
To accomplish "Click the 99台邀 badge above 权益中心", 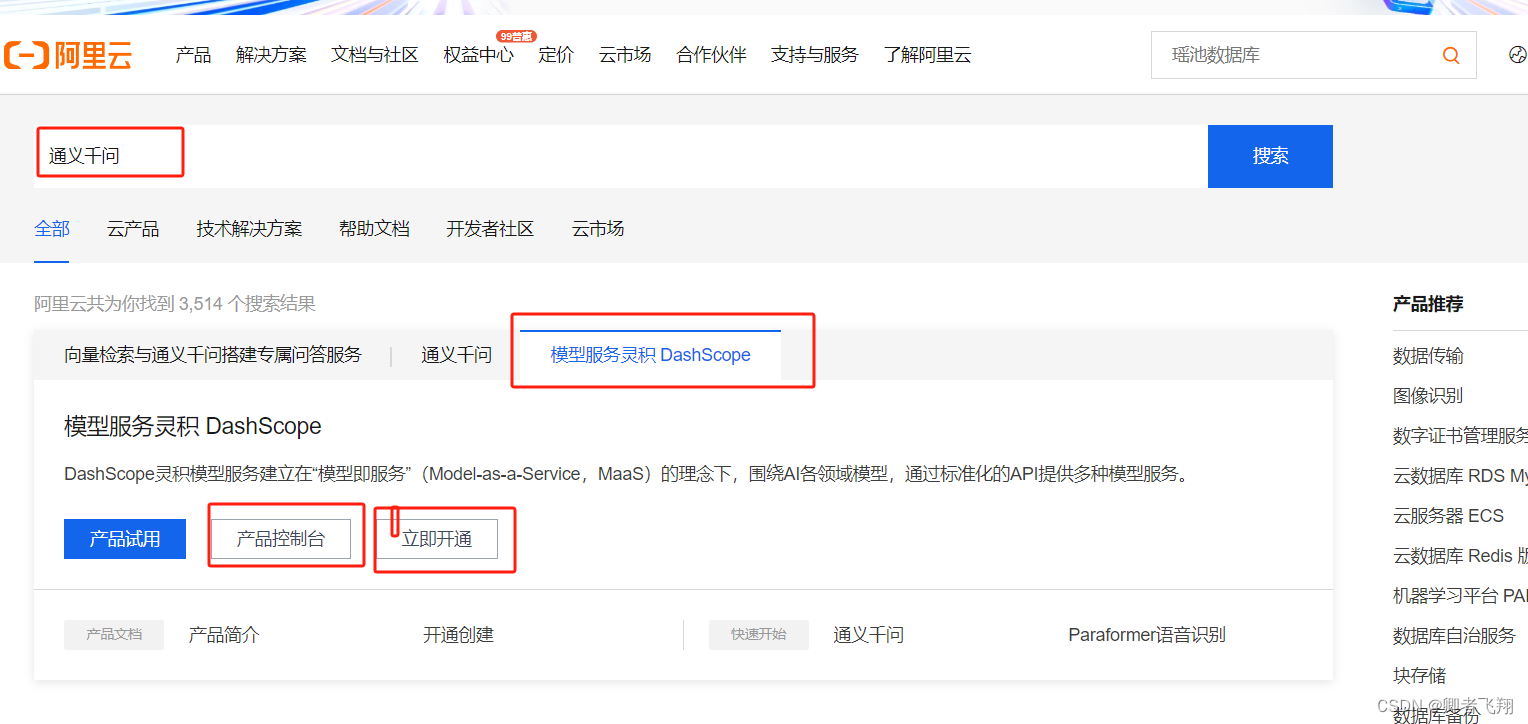I will point(516,36).
